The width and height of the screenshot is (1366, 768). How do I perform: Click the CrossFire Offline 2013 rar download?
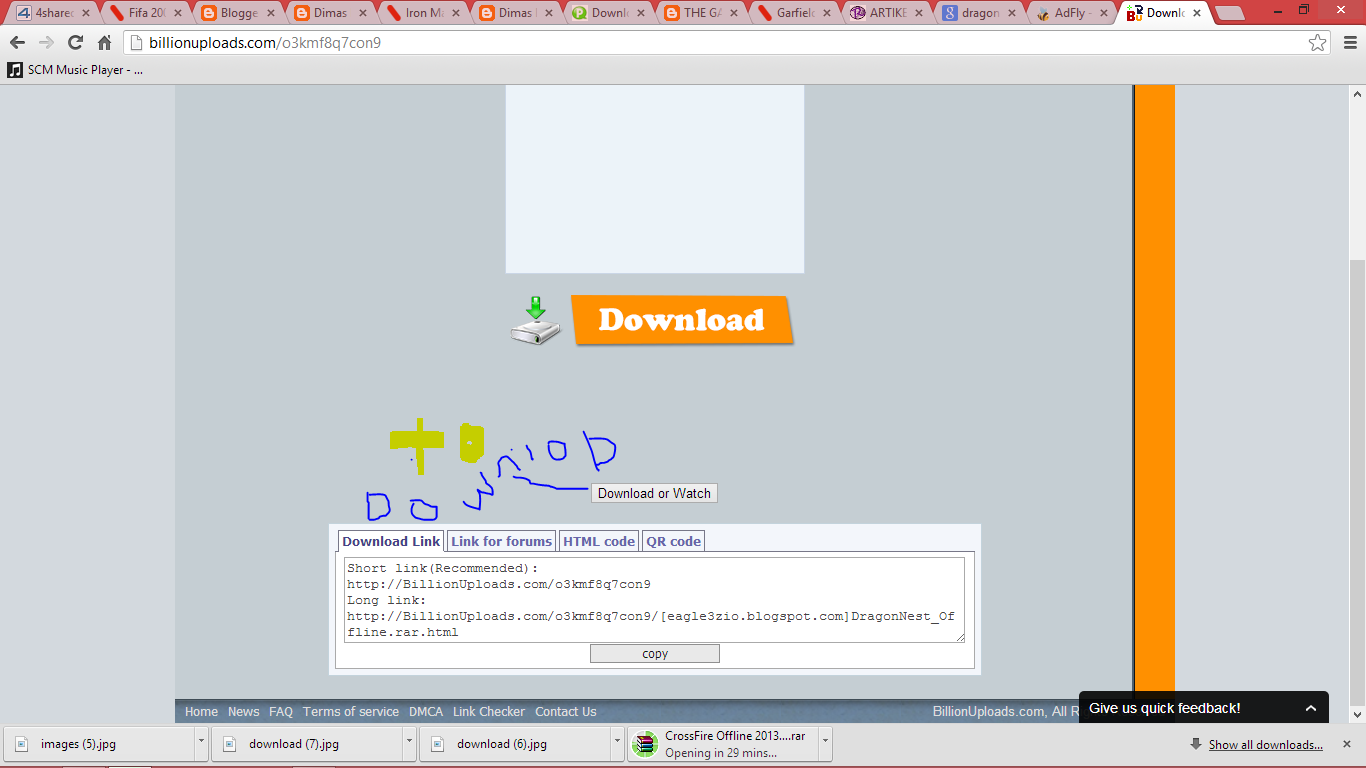723,744
